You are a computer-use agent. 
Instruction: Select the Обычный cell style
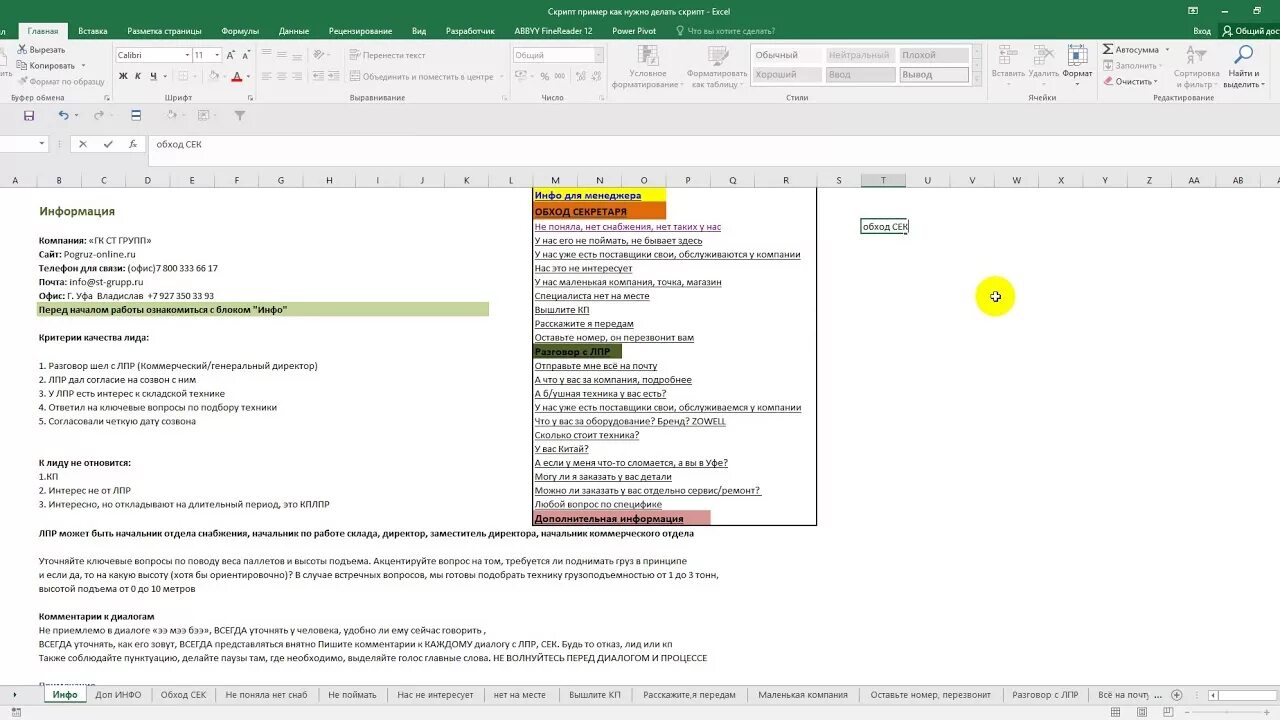(x=787, y=55)
